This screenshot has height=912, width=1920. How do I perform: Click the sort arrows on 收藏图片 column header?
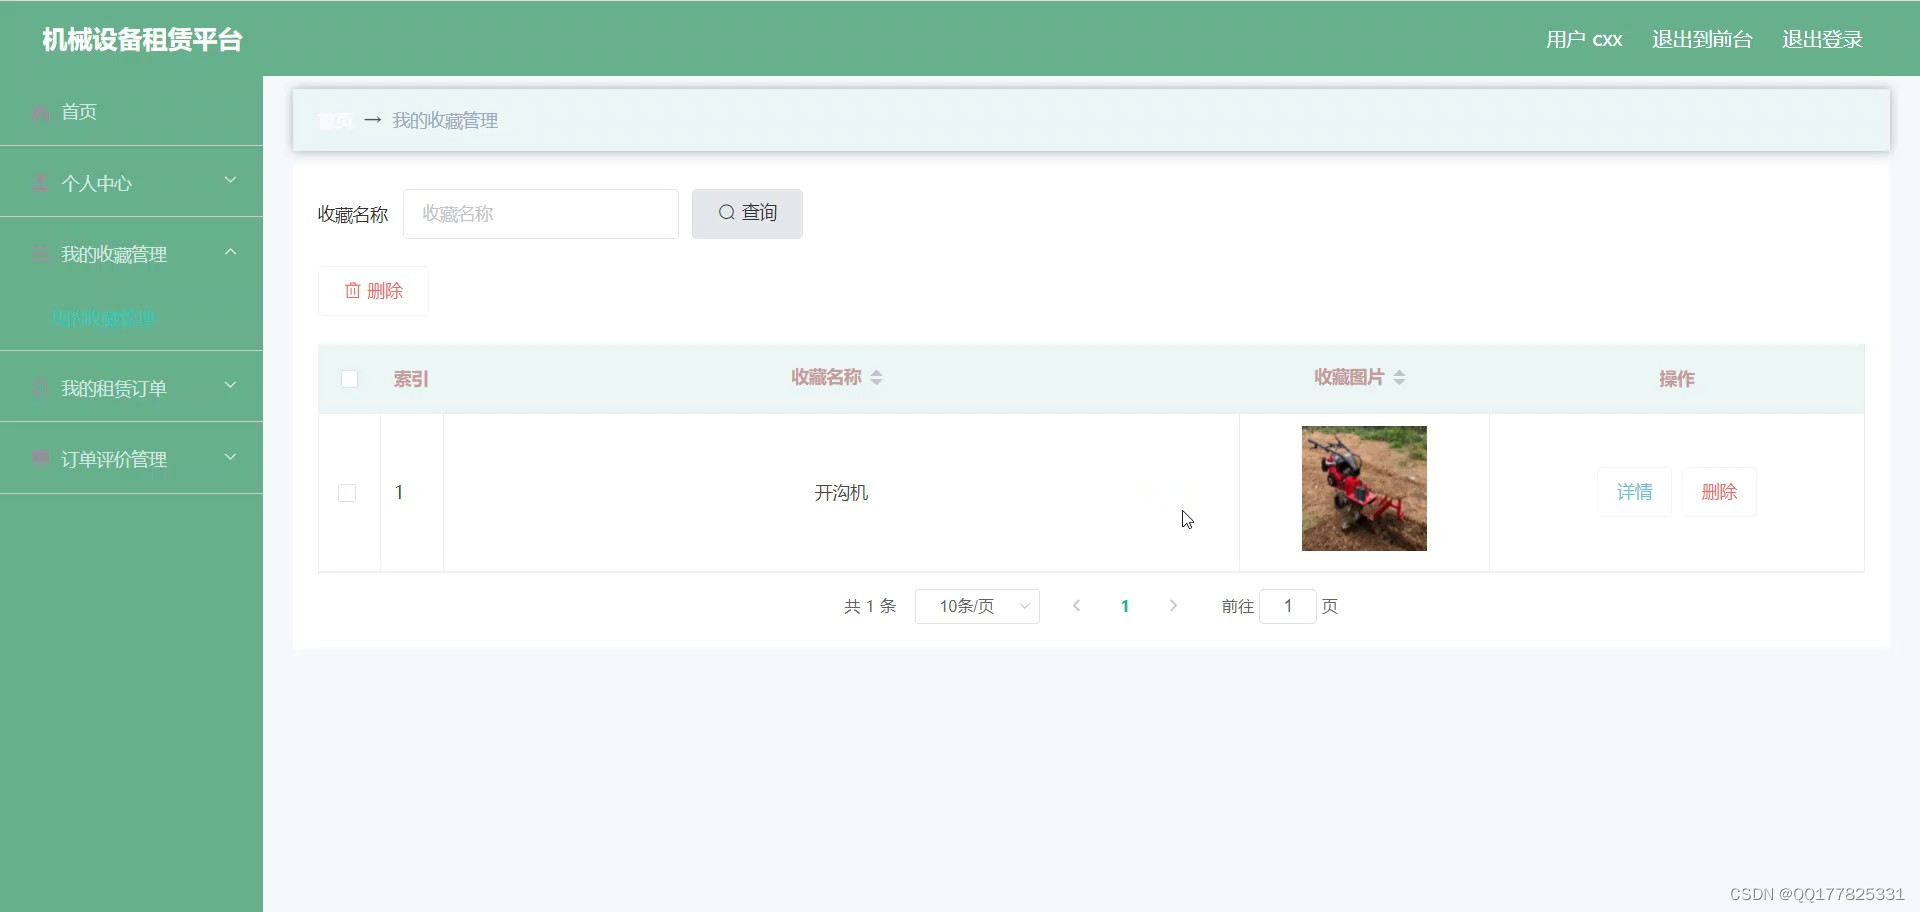(1400, 377)
